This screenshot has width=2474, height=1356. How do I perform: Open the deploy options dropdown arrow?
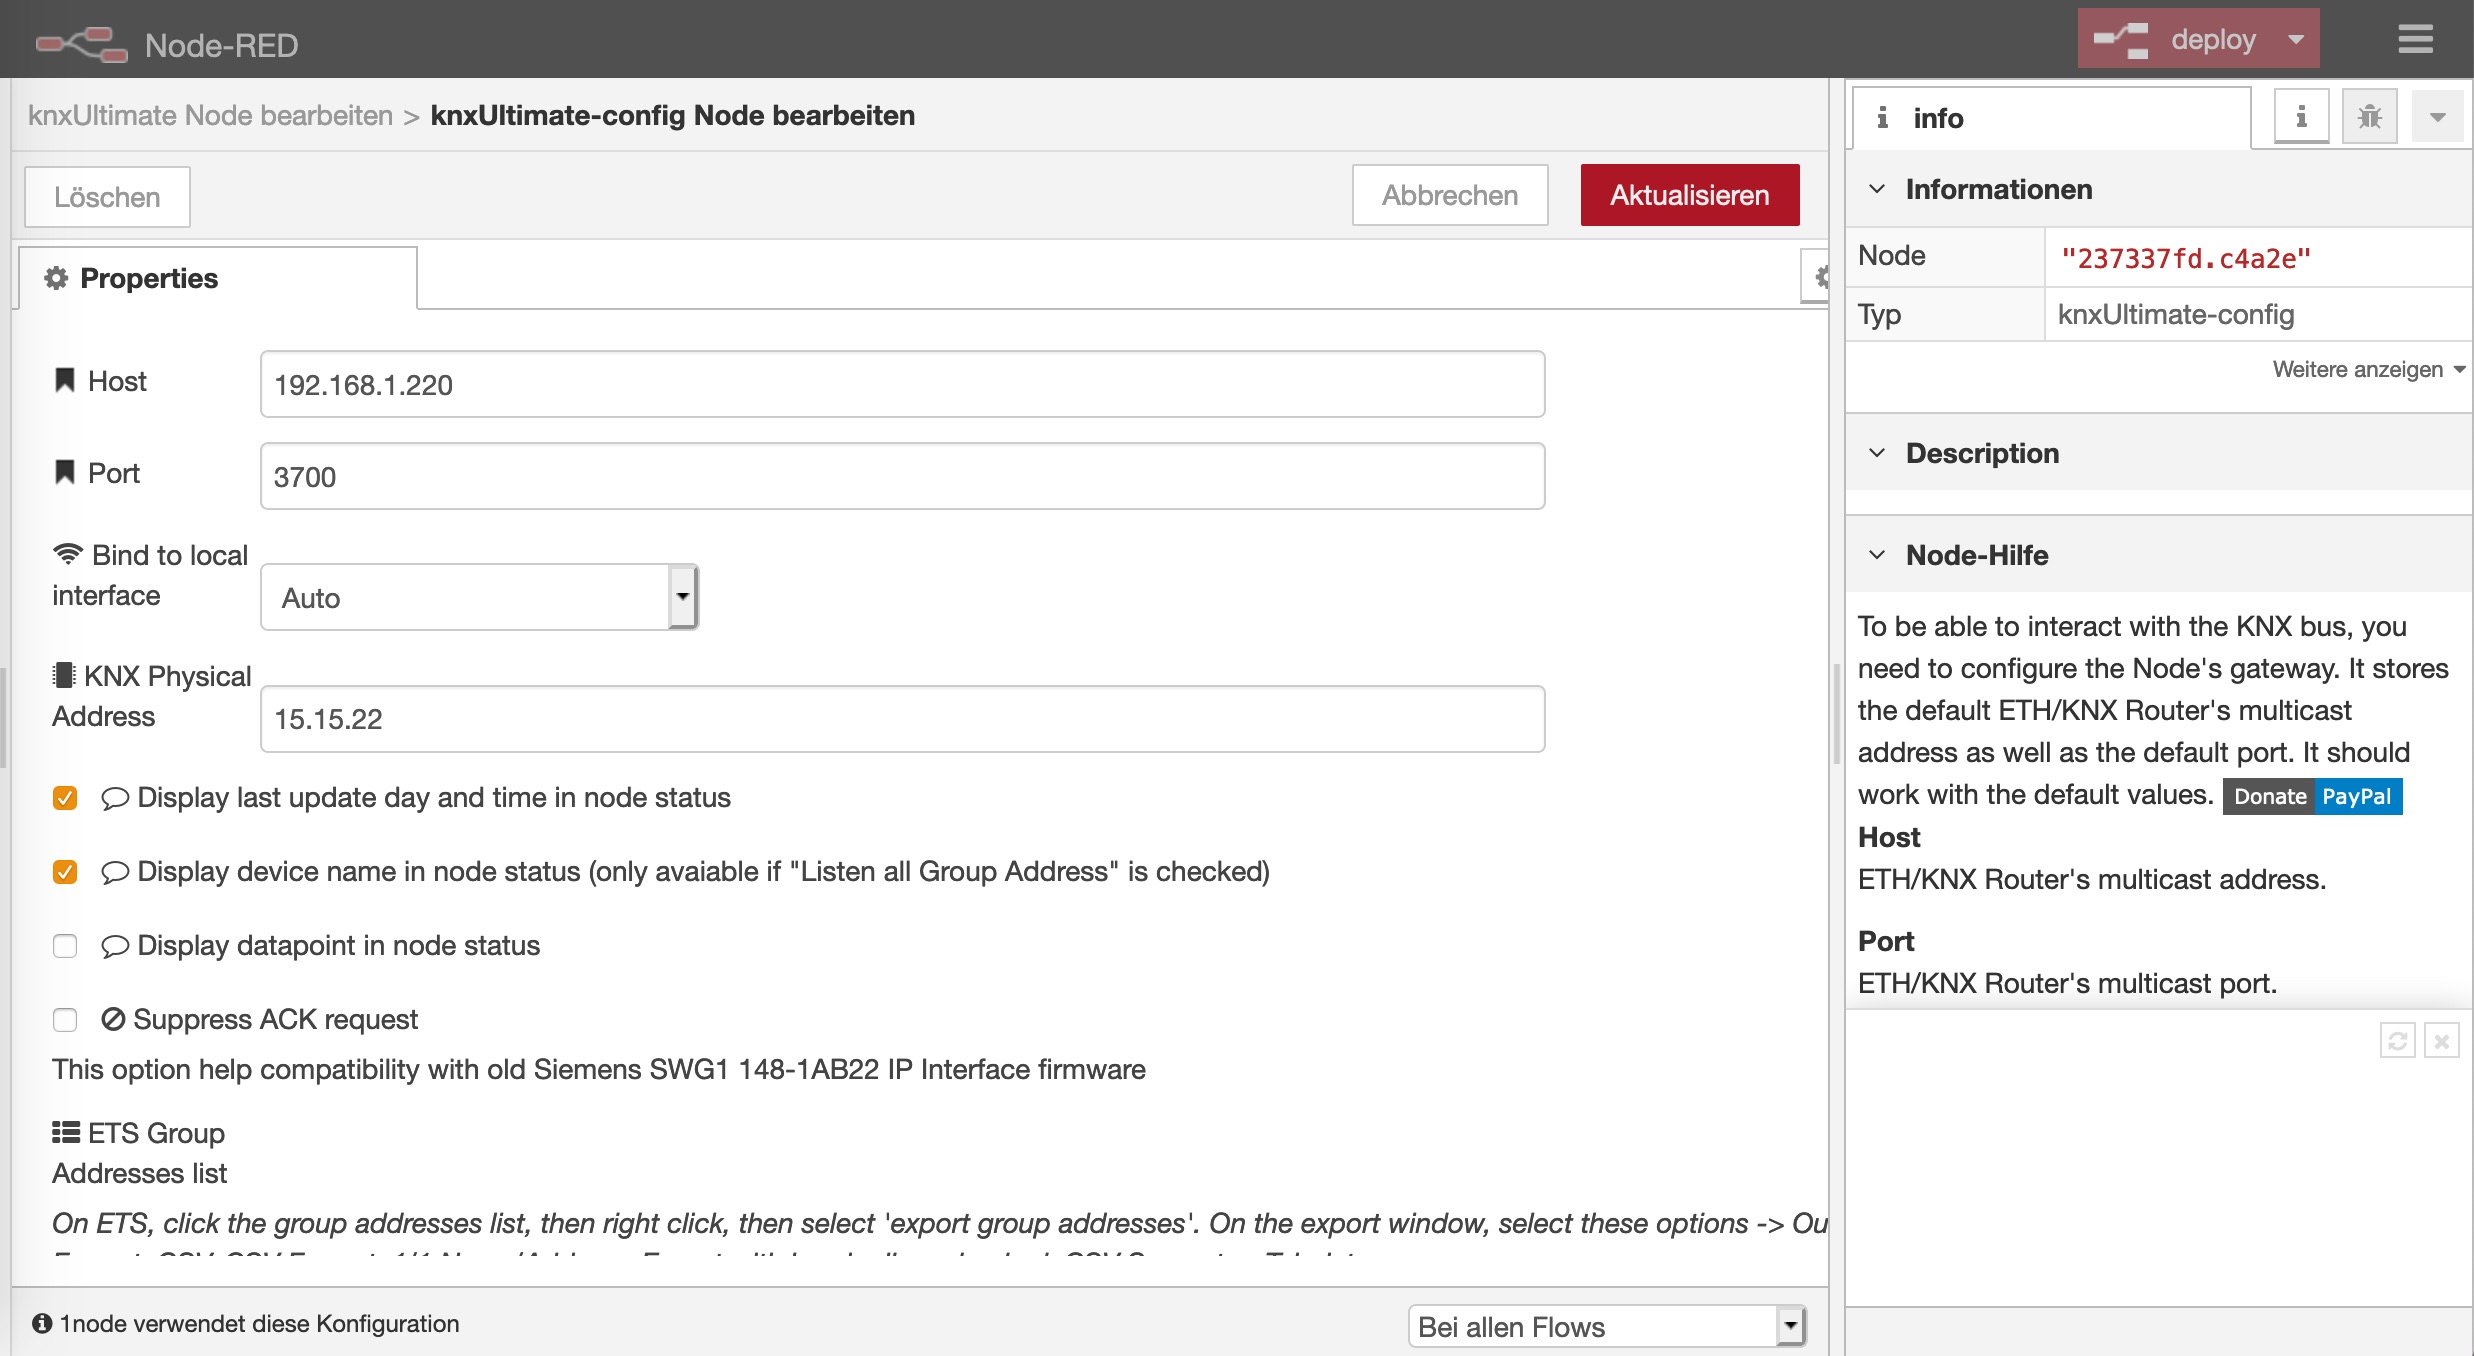(x=2296, y=39)
